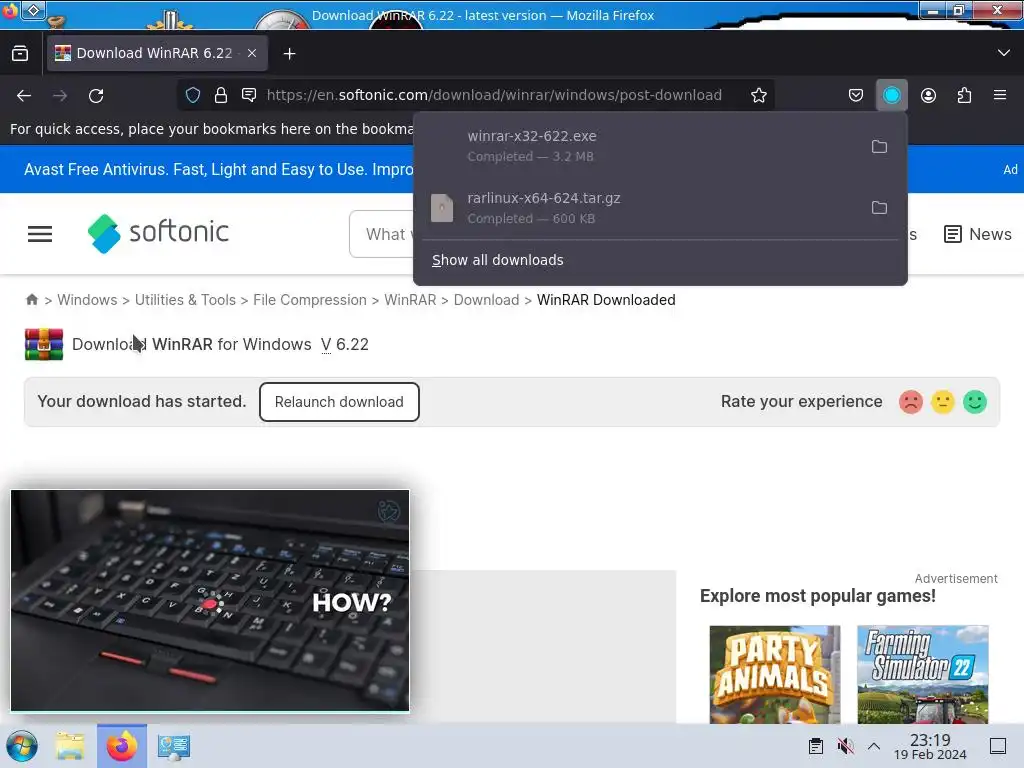Open a new tab
Viewport: 1024px width, 768px height.
click(x=289, y=54)
